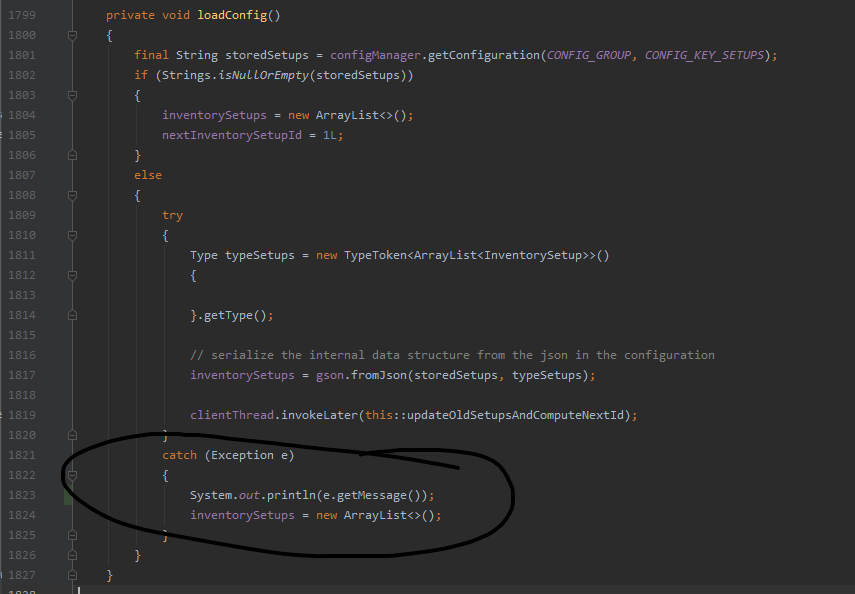The image size is (855, 594).
Task: Collapse the loadConfig method body fold icon
Action: click(70, 34)
